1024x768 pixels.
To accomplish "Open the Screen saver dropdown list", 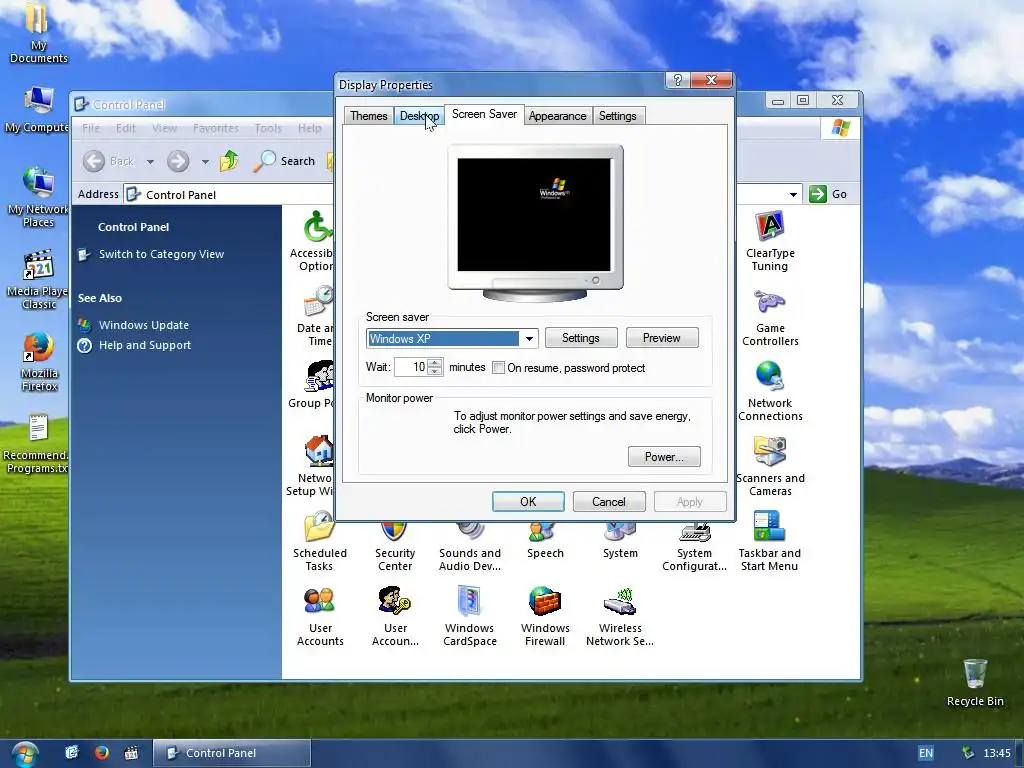I will 529,338.
